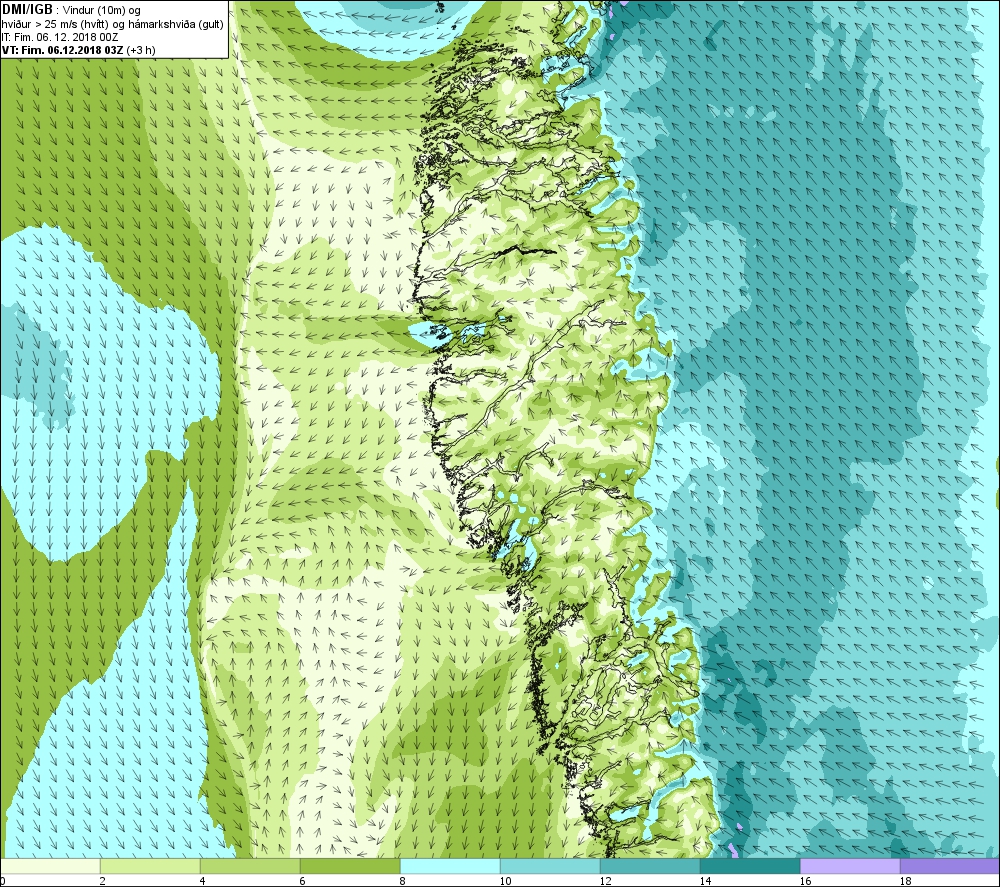This screenshot has width=1000, height=887.
Task: Click the legend scale label "12"
Action: [605, 881]
